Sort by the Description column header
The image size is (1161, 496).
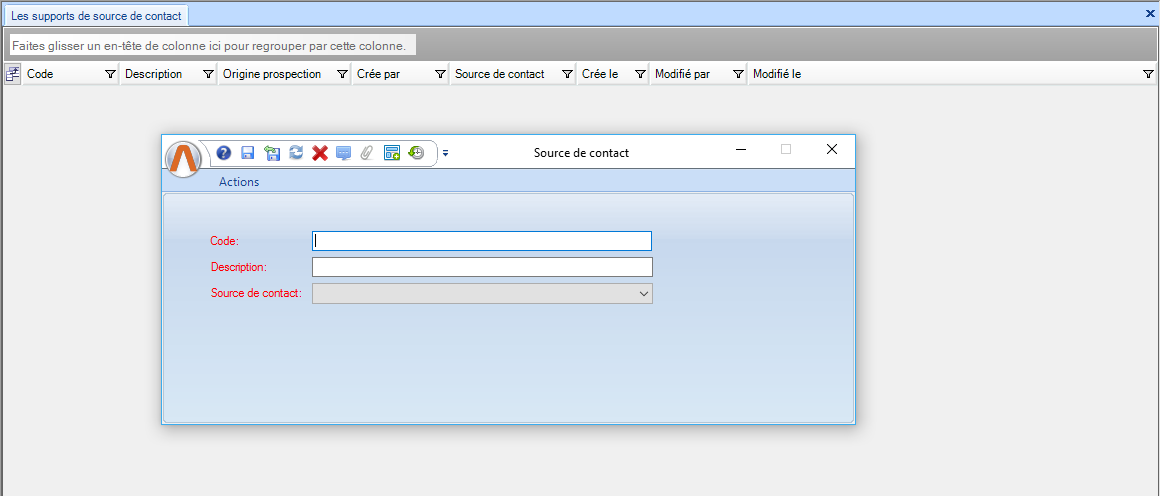point(154,74)
